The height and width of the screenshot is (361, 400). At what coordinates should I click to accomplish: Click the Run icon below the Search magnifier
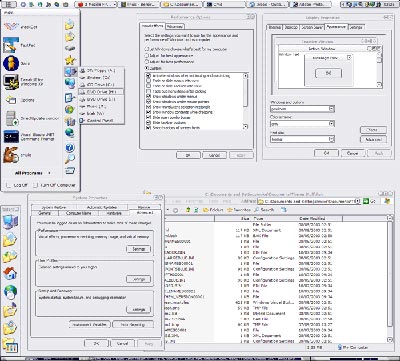click(x=70, y=171)
